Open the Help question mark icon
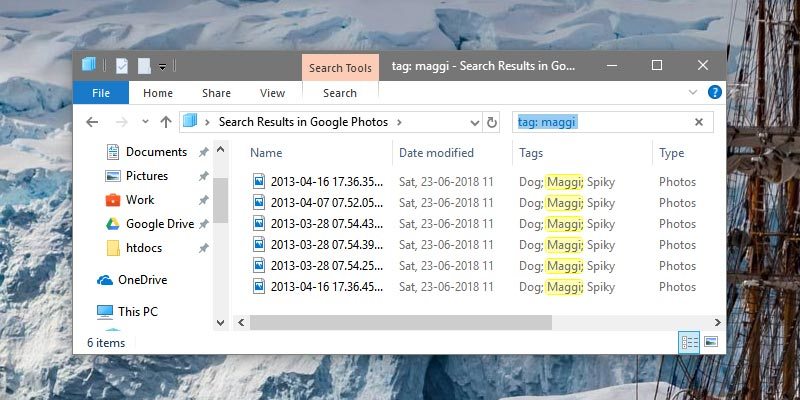 [x=715, y=92]
